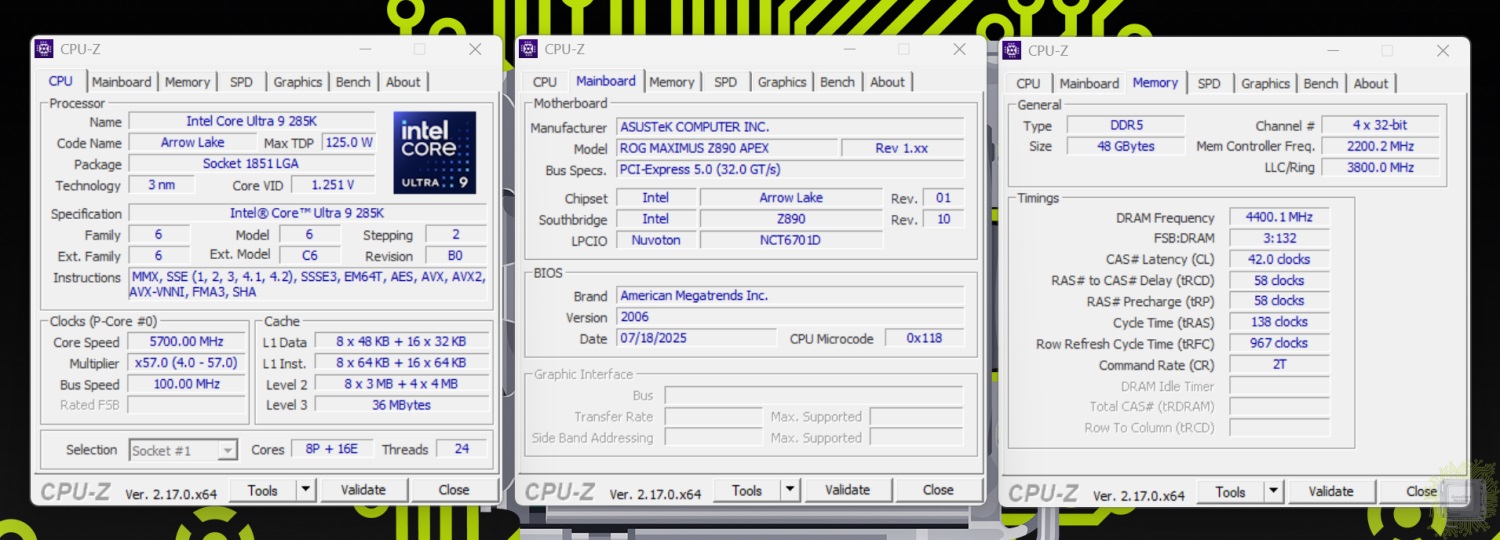Expand the Tools arrow in the Mainboard window
This screenshot has height=540, width=1500.
pos(790,490)
